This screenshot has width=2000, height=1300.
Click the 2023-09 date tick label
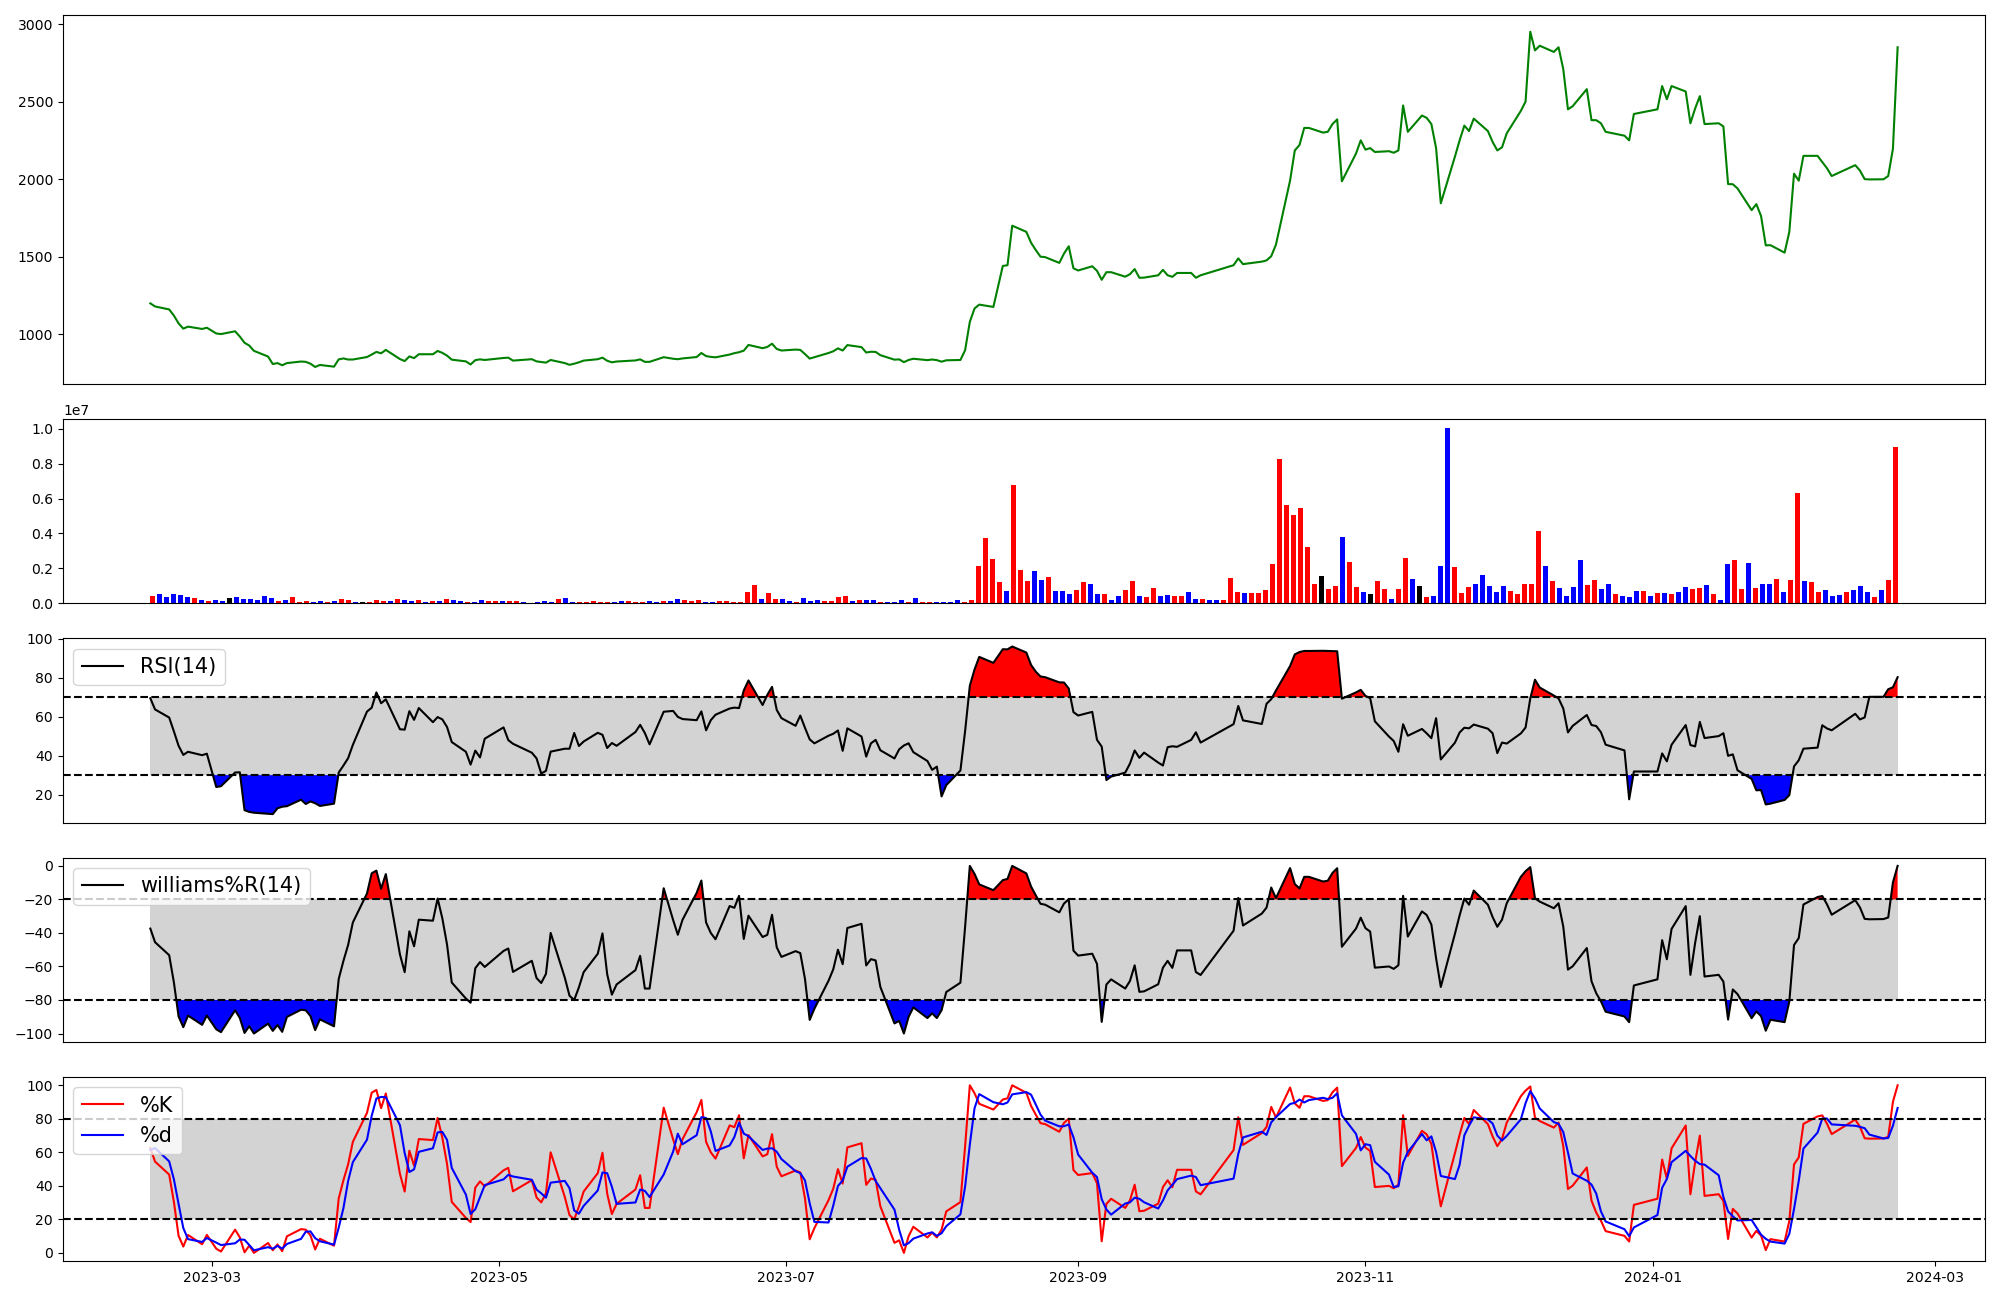point(1079,1277)
